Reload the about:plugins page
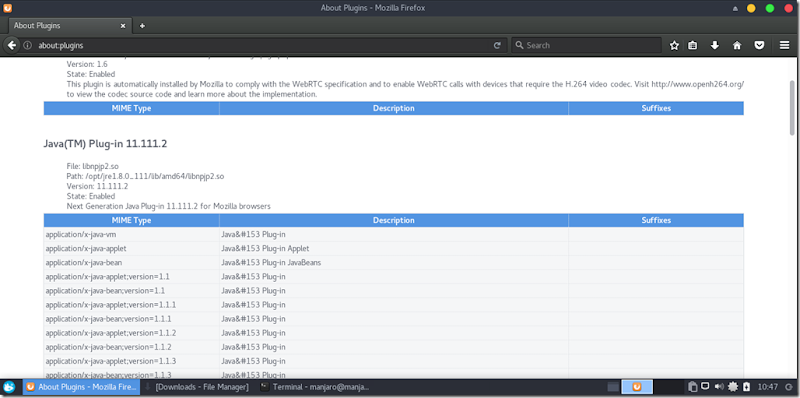 pyautogui.click(x=497, y=45)
